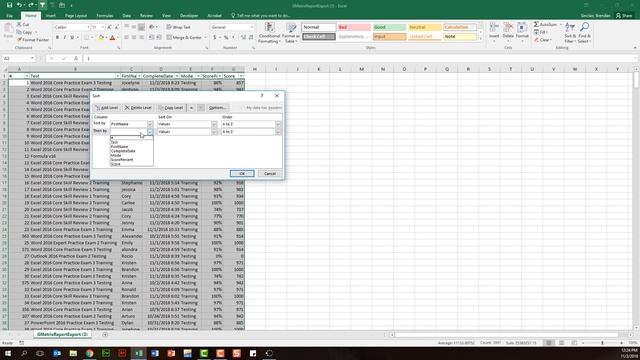Viewport: 640px width, 360px height.
Task: Click Options button in Sort dialog
Action: click(217, 108)
